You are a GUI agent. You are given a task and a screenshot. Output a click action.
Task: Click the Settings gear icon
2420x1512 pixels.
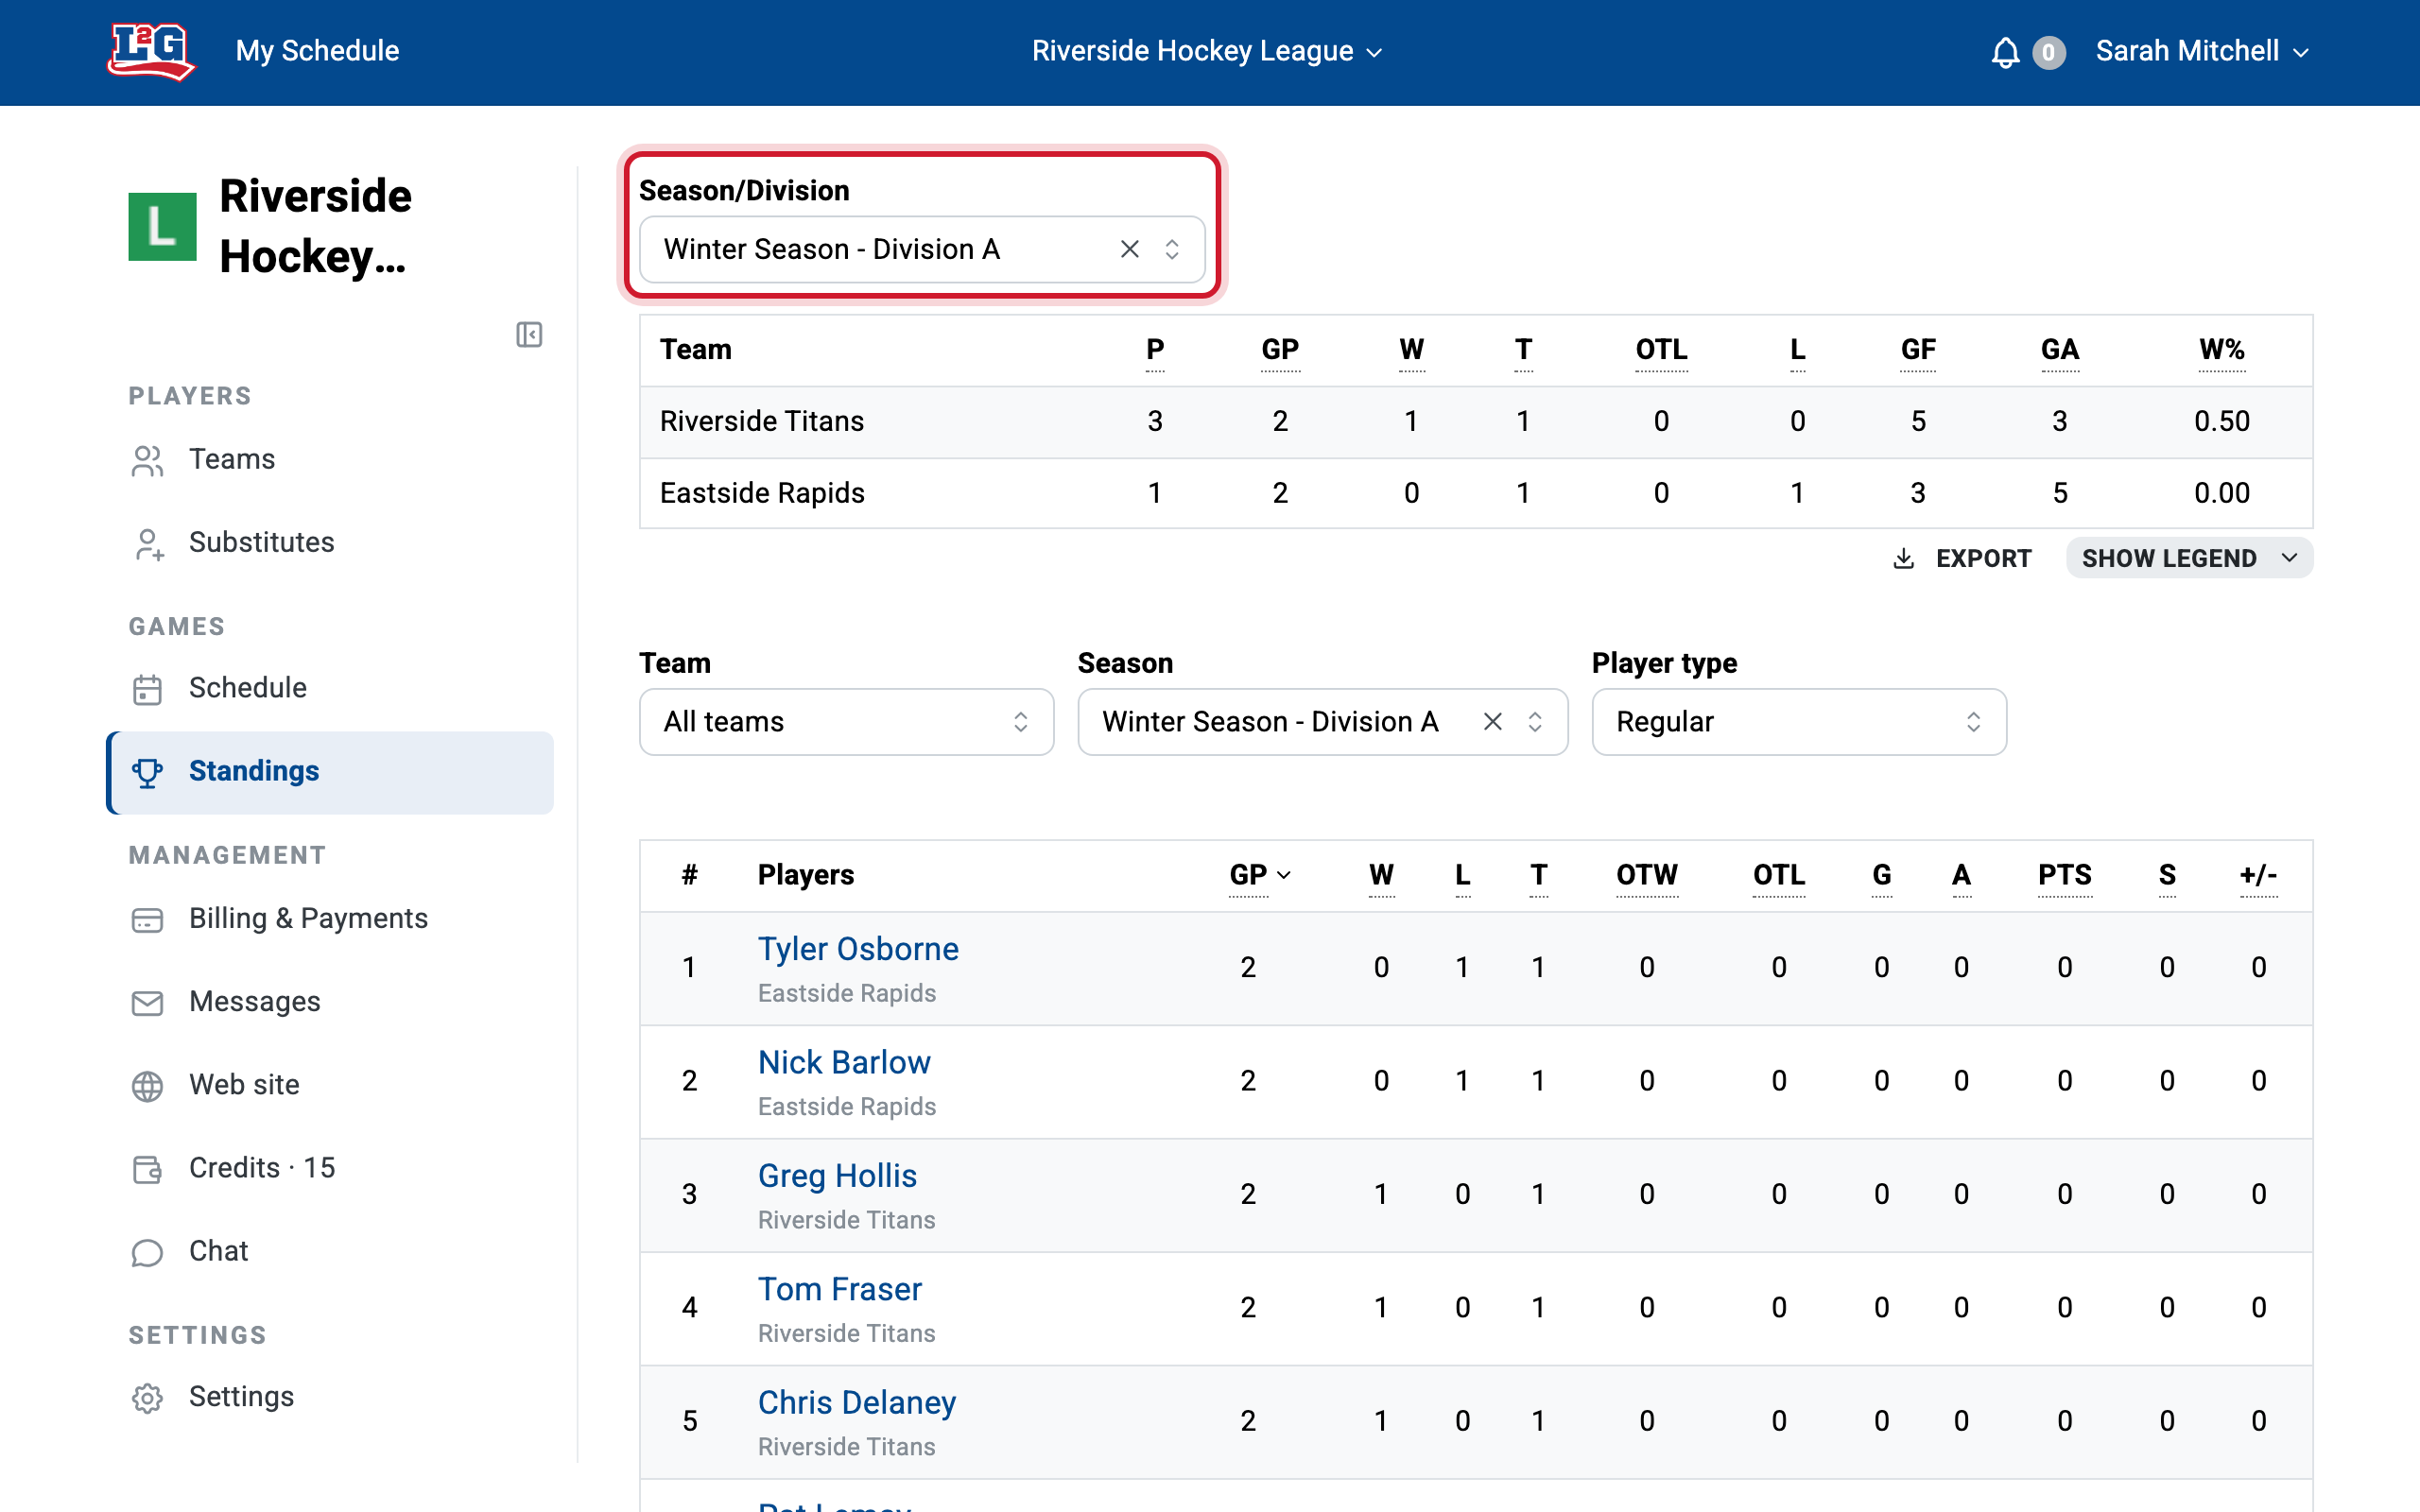point(147,1398)
